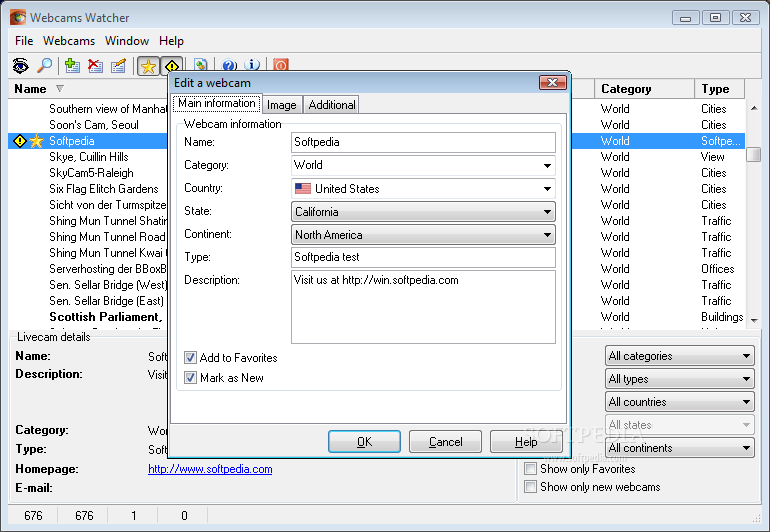Viewport: 770px width, 532px height.
Task: Enable Show only new webcams checkbox
Action: (x=530, y=487)
